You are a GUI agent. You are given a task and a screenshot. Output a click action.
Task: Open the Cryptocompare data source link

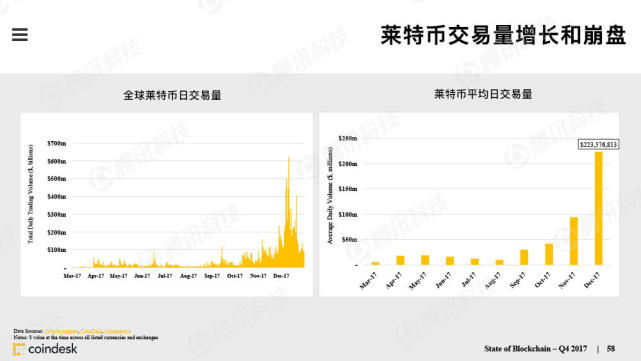click(x=61, y=331)
